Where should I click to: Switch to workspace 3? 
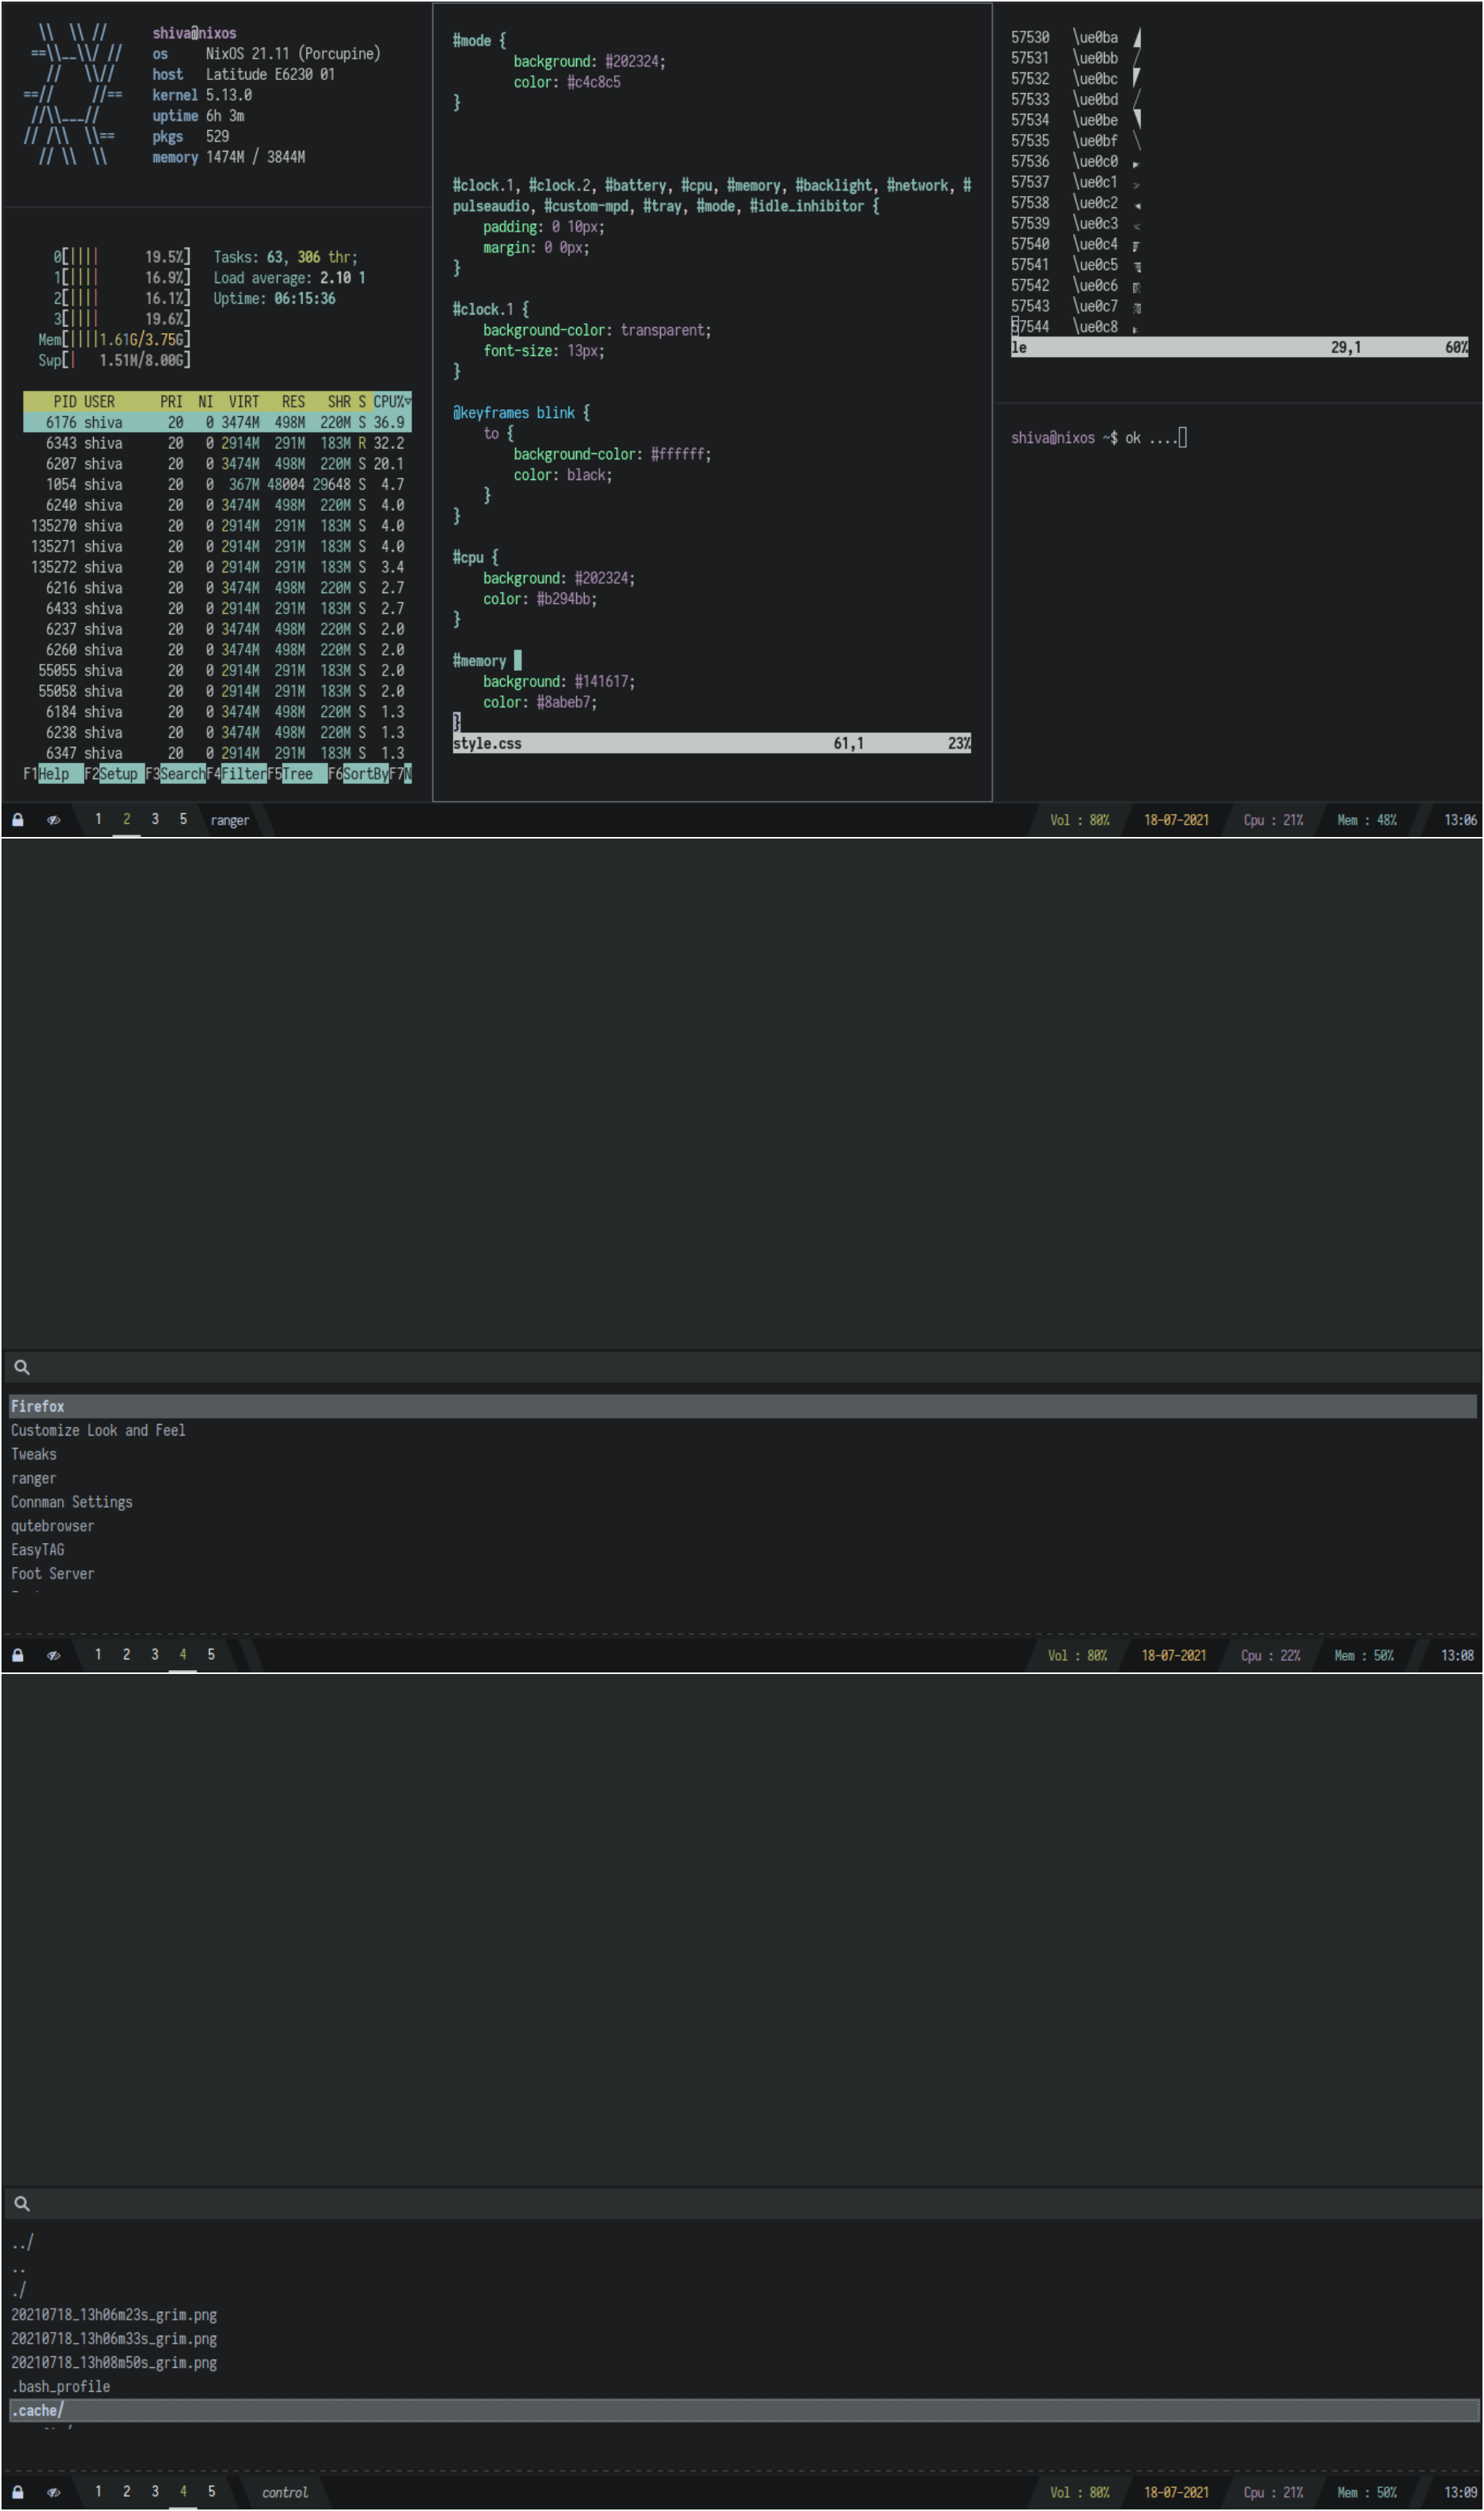click(x=155, y=819)
